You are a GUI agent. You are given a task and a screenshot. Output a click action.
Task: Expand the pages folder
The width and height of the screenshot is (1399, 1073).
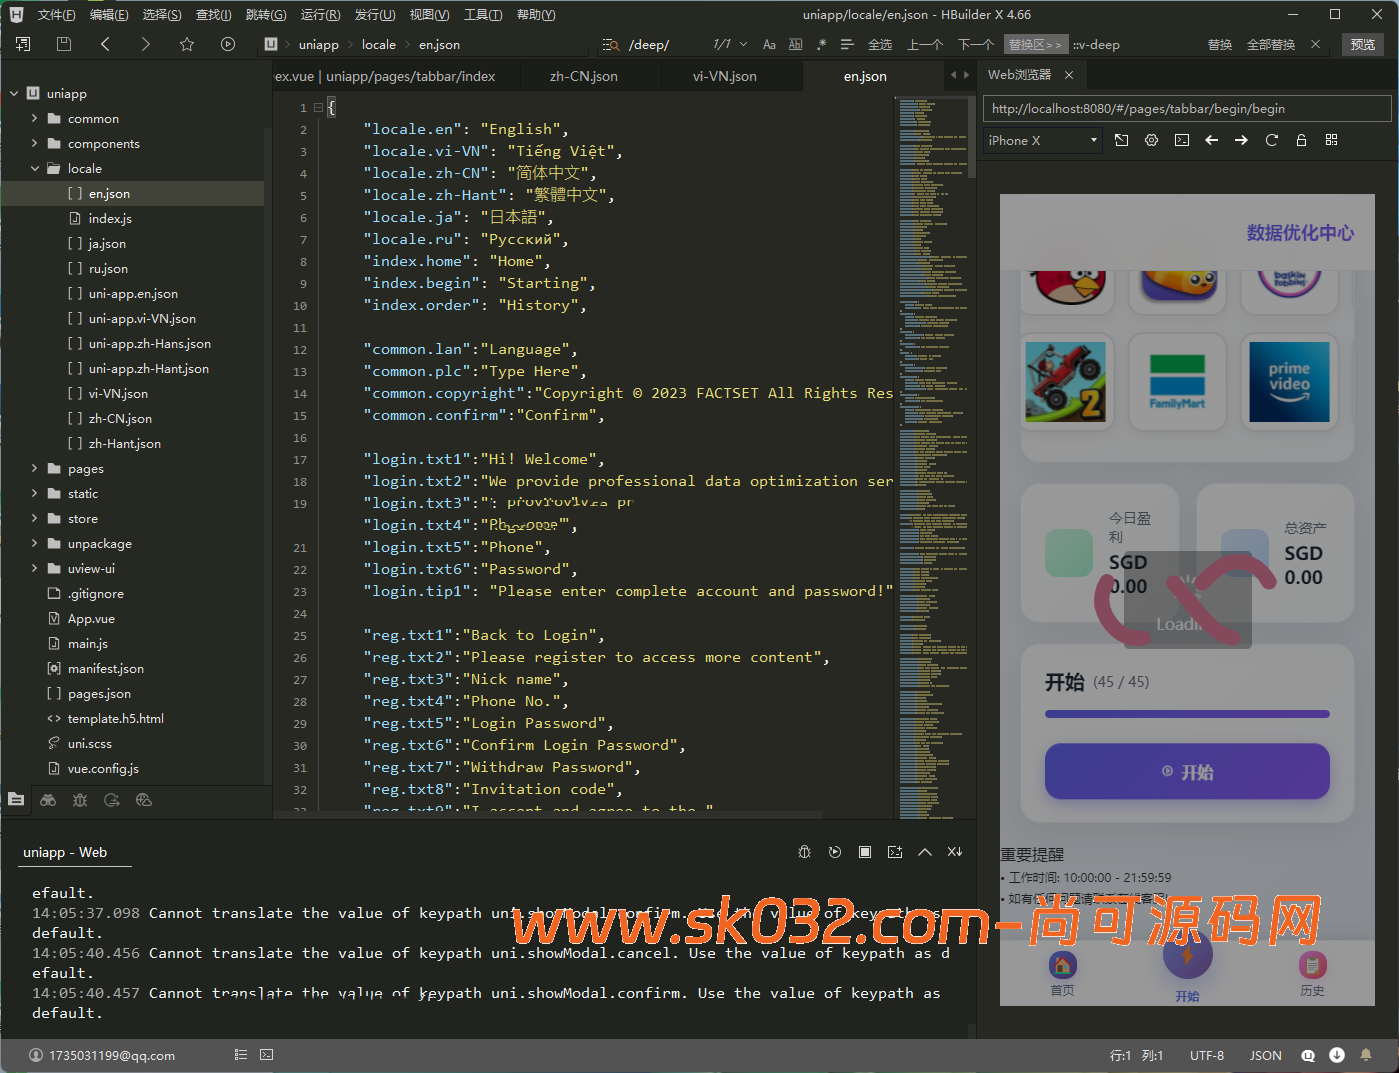pos(35,469)
